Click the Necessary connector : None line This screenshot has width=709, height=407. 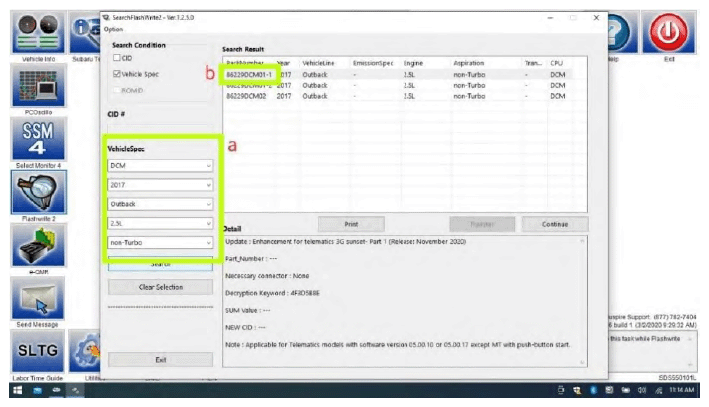pyautogui.click(x=267, y=276)
